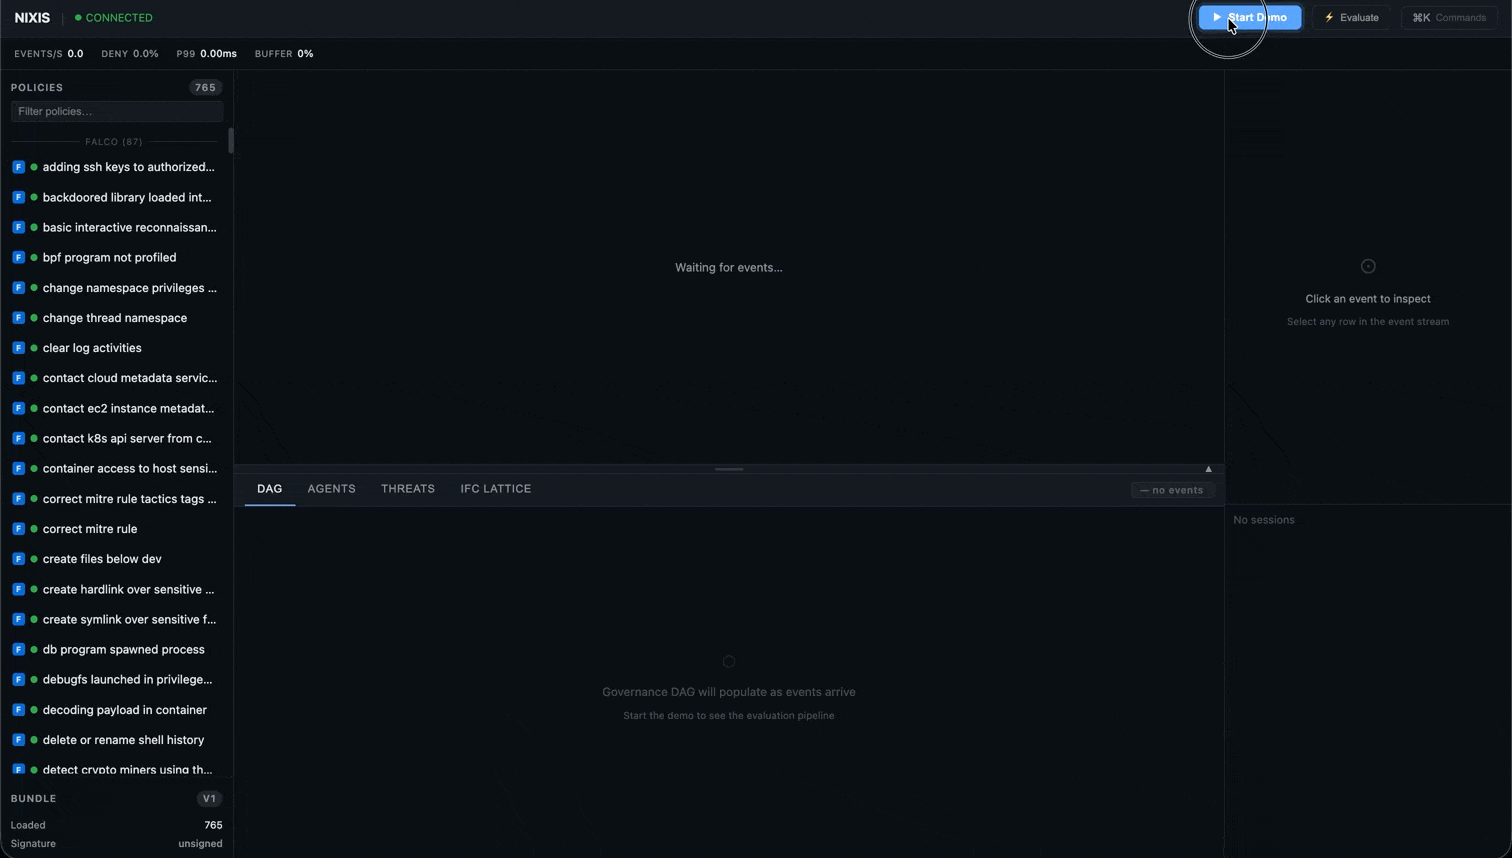The image size is (1512, 858).
Task: Click the panel resize handle above the tabs
Action: 729,468
